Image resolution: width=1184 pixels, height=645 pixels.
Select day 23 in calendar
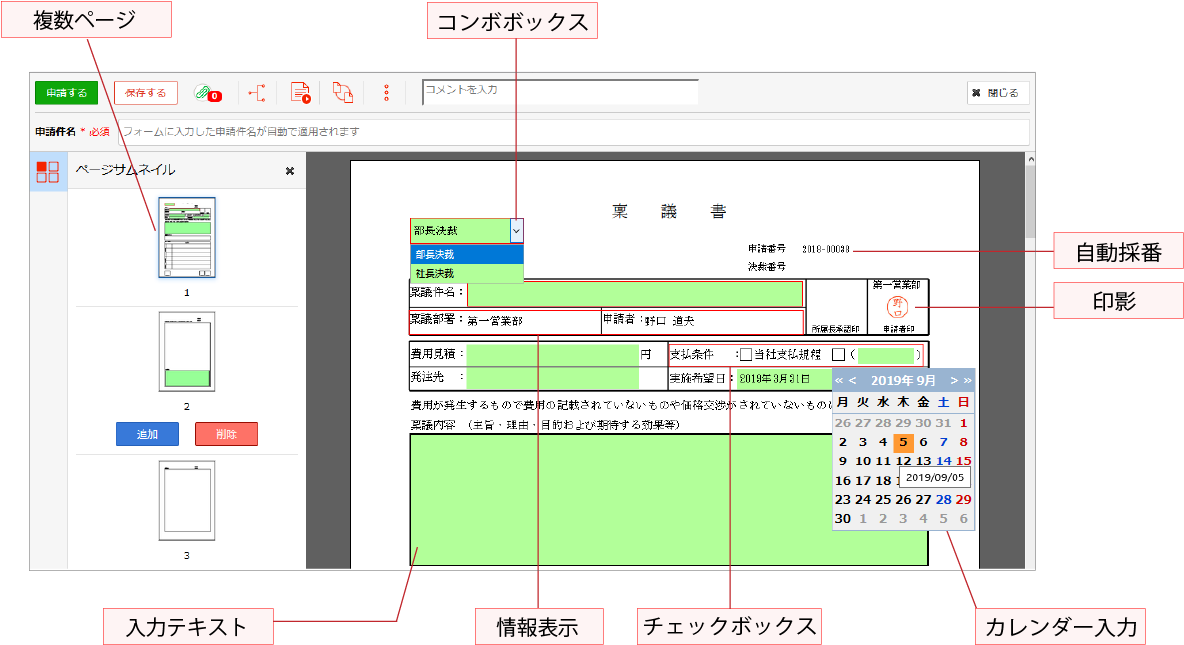tap(843, 499)
